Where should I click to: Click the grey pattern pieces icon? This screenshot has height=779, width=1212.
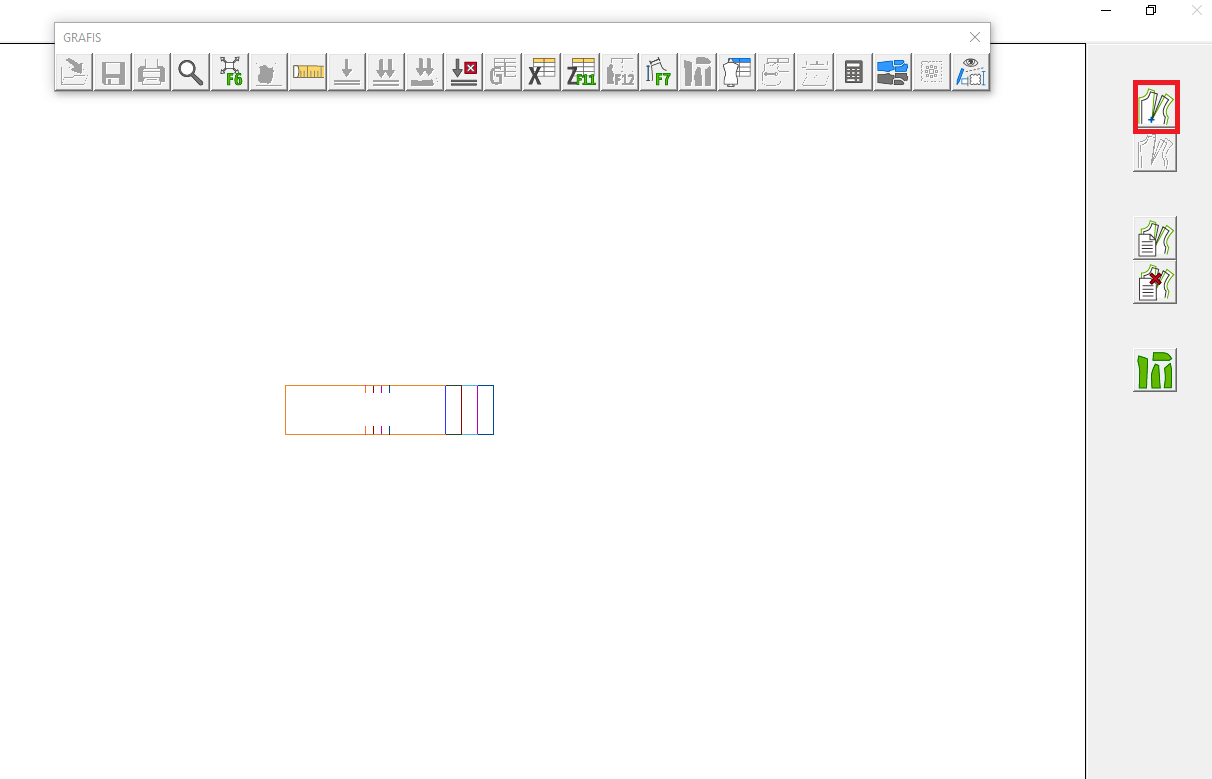click(x=698, y=72)
